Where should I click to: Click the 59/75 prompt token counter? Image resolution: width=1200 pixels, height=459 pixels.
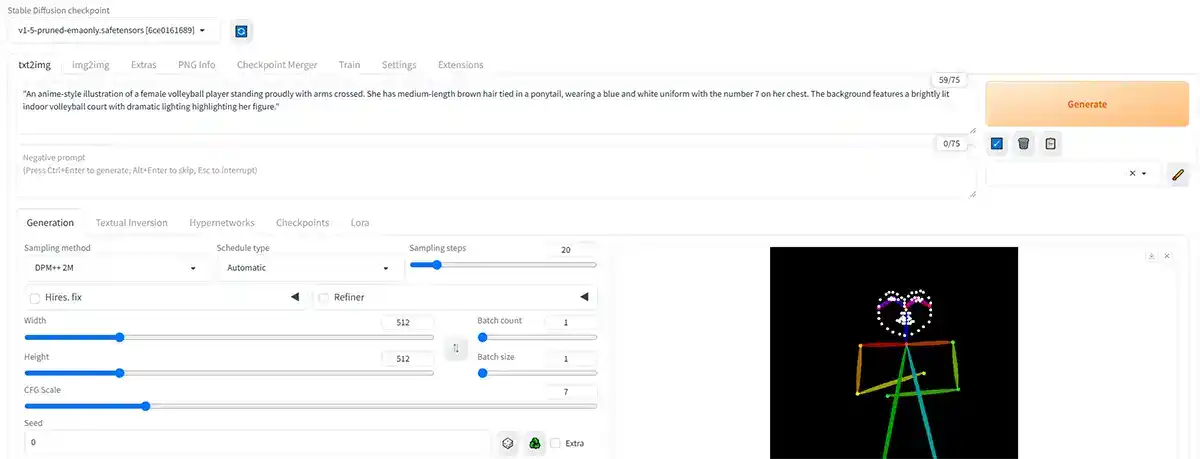[x=951, y=80]
